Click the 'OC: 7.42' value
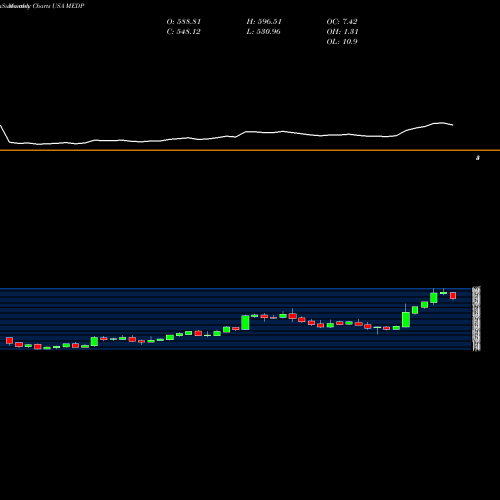 click(x=342, y=22)
